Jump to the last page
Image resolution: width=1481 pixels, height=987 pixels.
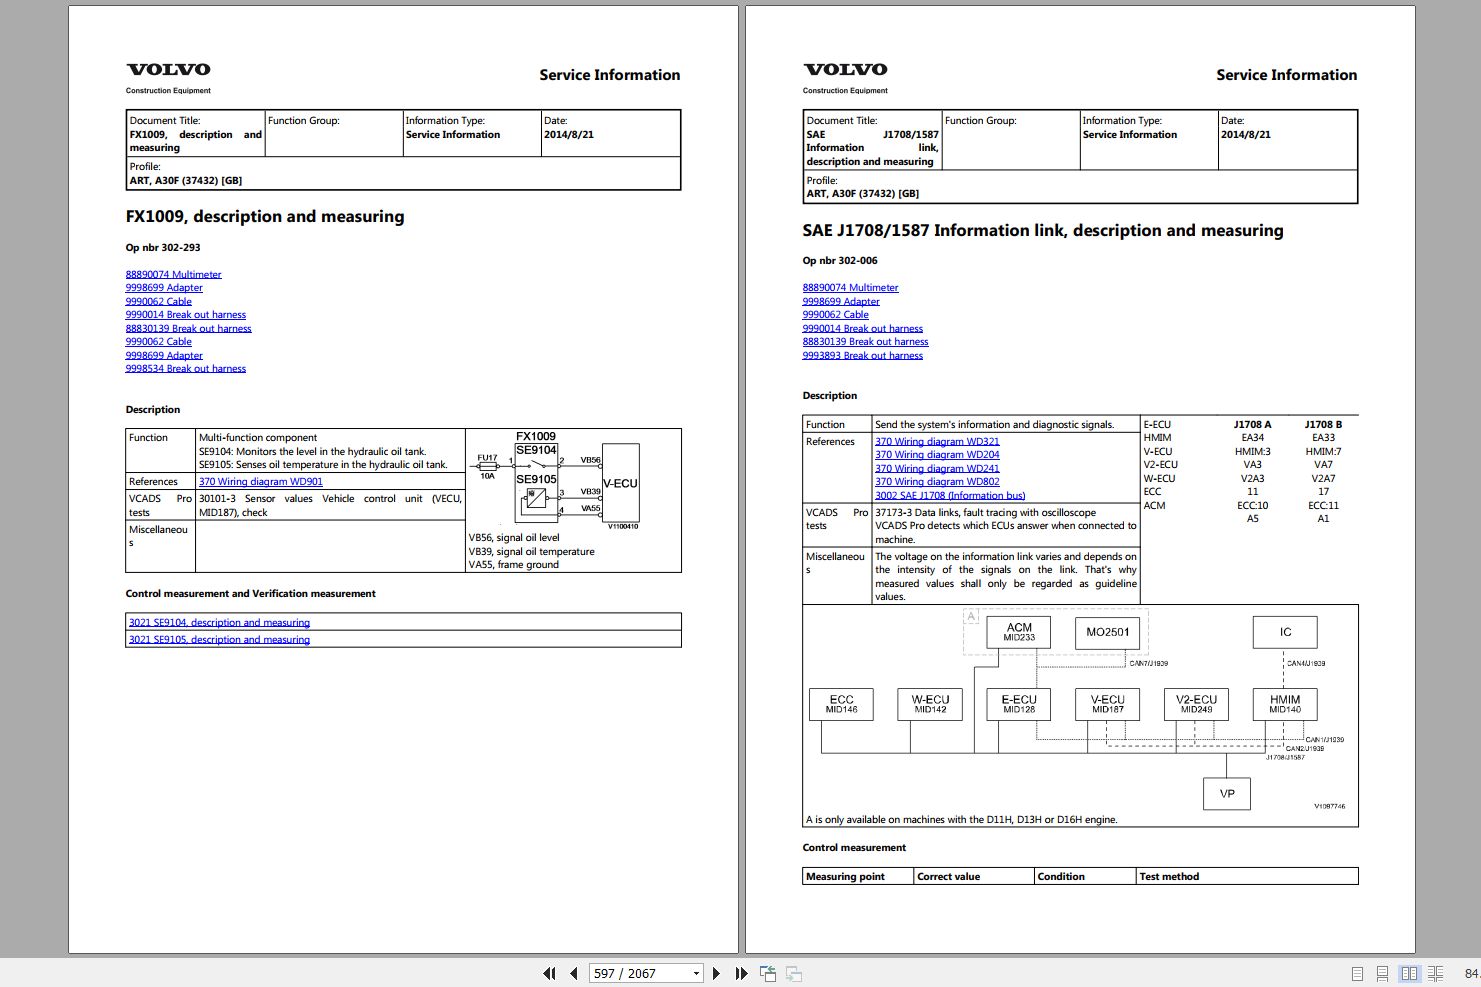[741, 973]
